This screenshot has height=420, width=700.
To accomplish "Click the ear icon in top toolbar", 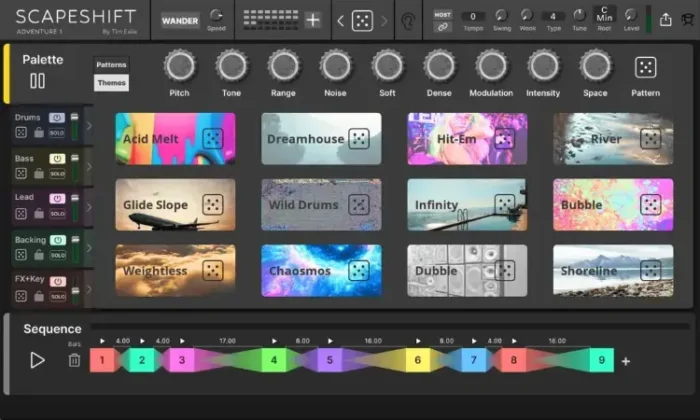I will pos(408,20).
